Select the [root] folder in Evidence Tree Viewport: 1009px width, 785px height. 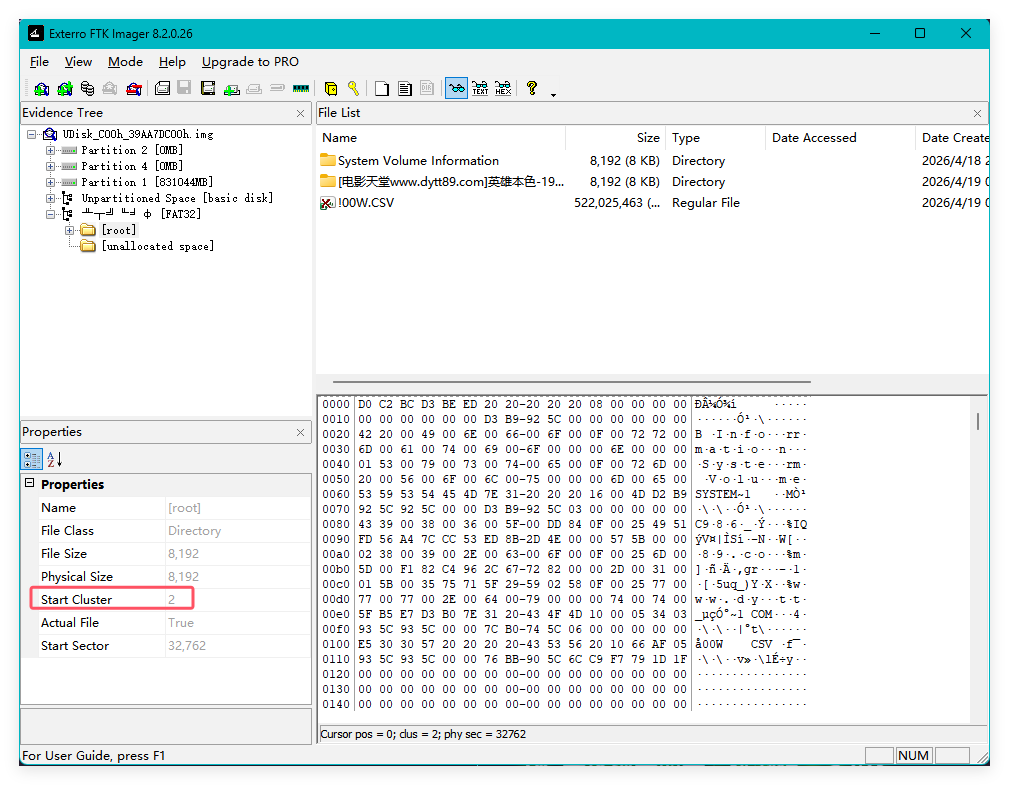coord(119,230)
